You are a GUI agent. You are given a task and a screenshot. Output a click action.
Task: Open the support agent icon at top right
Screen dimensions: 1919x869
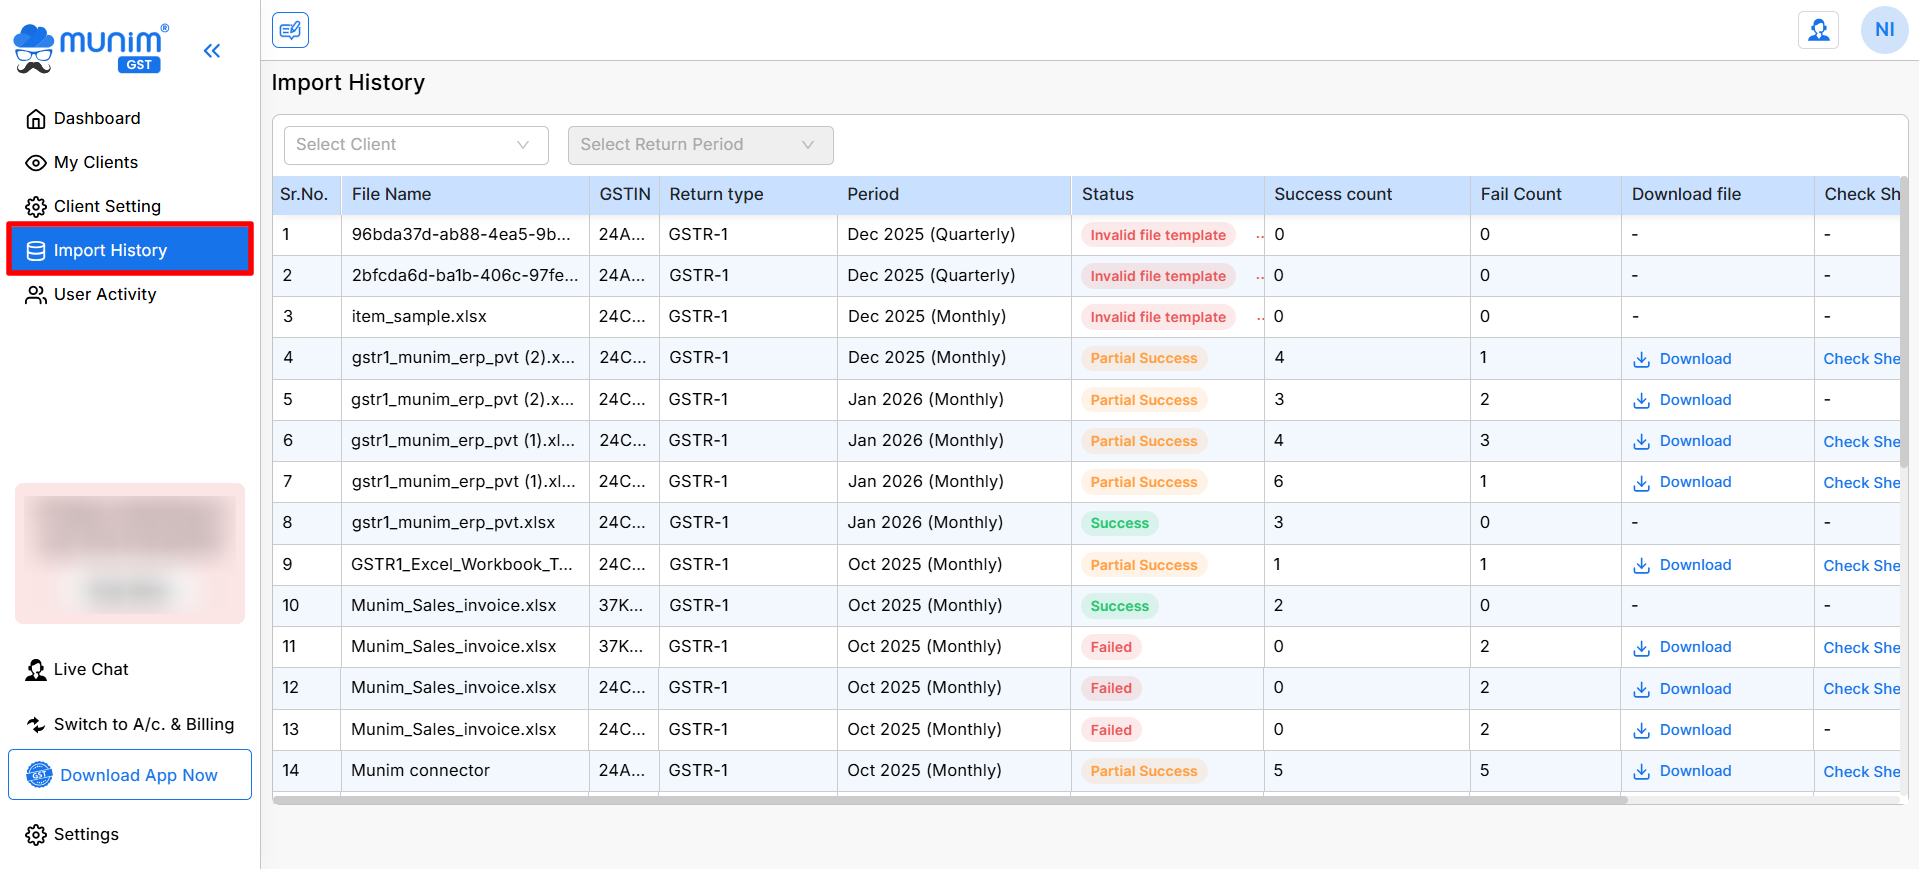1818,30
